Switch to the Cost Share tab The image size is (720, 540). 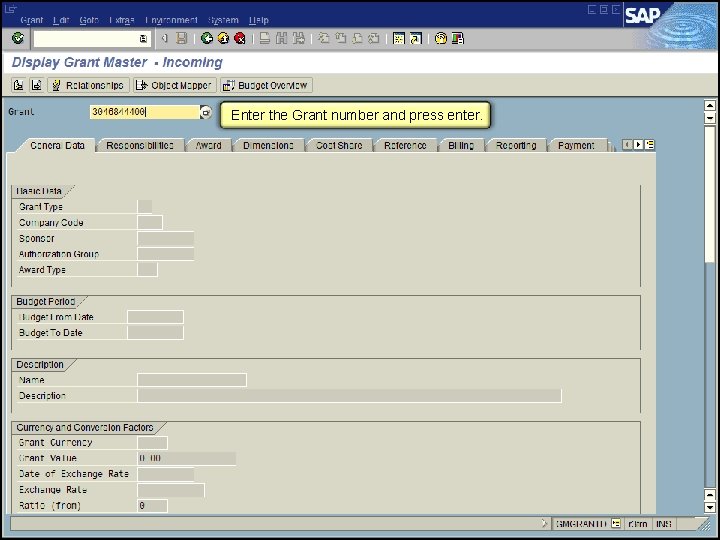click(x=339, y=146)
